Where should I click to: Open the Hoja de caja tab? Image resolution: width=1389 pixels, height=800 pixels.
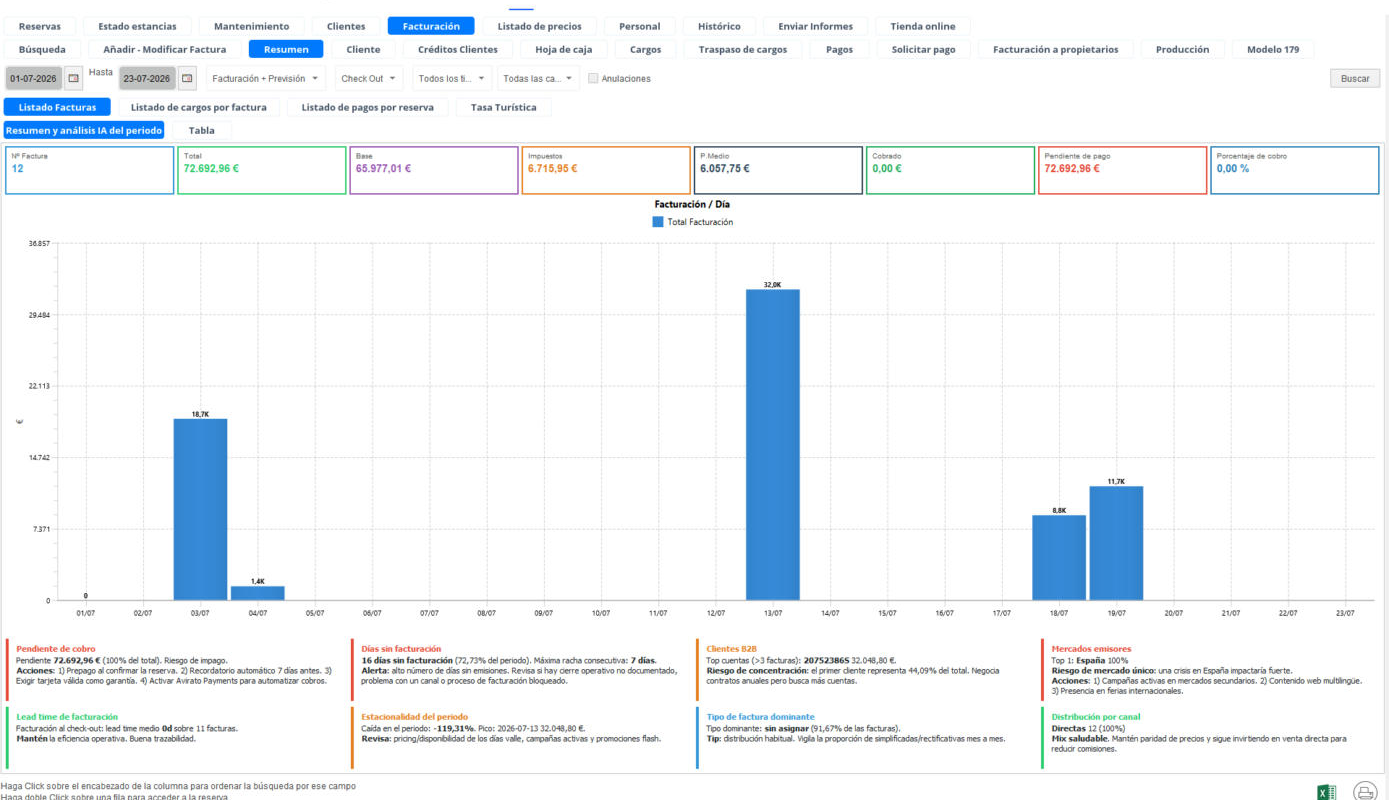tap(564, 49)
